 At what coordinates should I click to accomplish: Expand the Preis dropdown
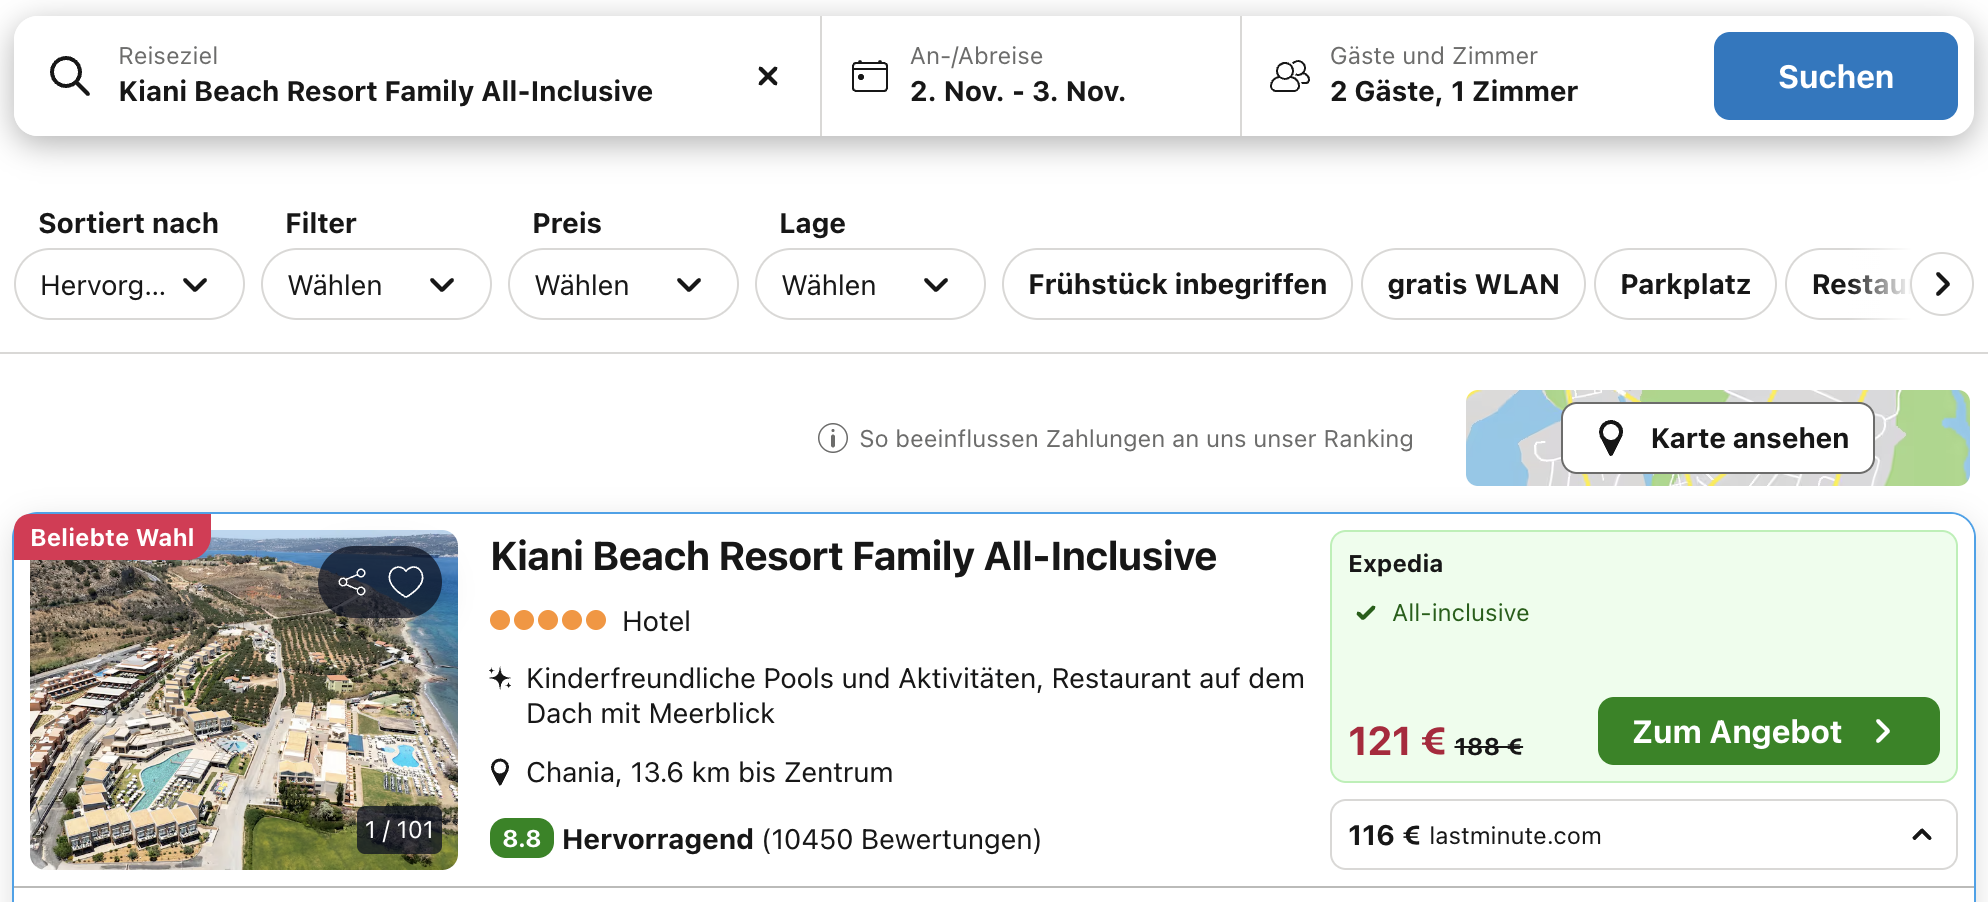coord(622,285)
